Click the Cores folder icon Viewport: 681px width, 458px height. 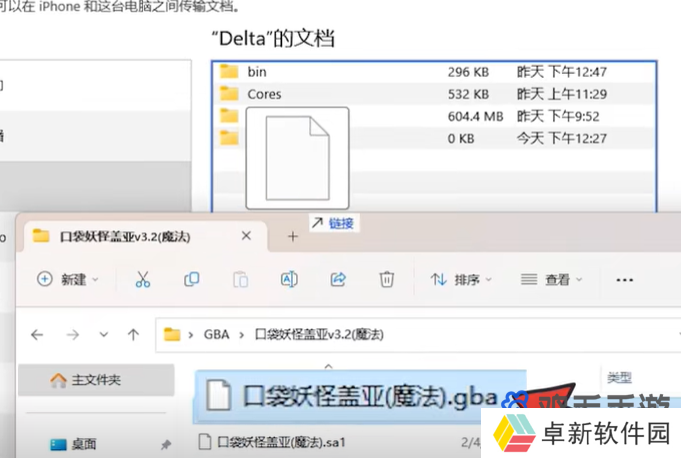click(x=229, y=93)
